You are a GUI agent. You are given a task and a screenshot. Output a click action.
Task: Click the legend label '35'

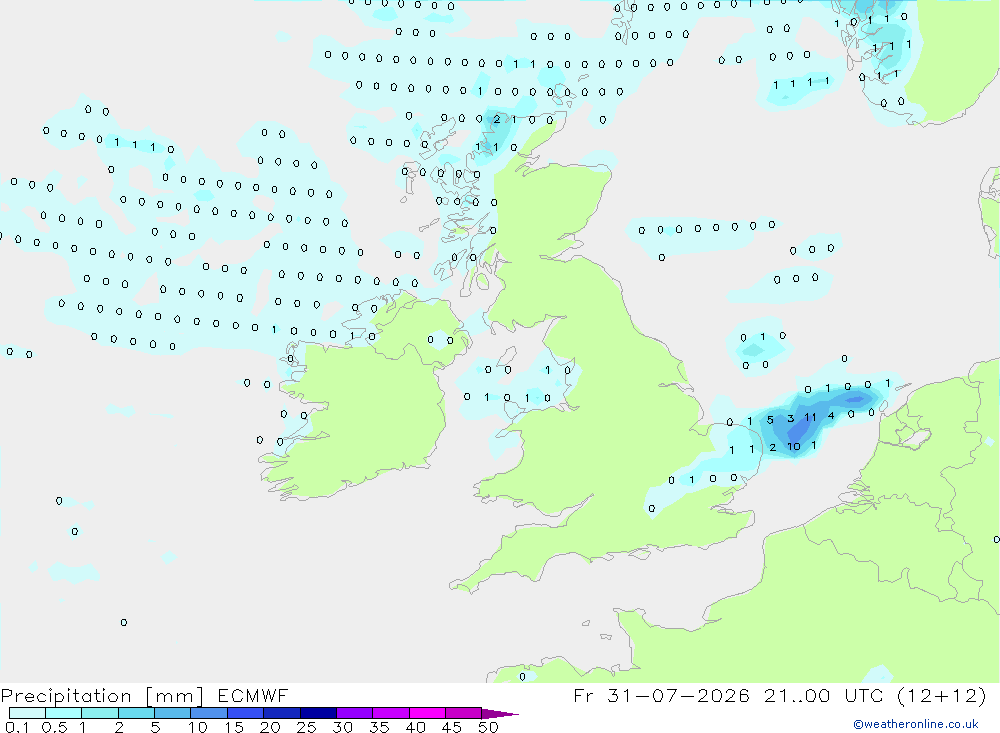point(379,727)
